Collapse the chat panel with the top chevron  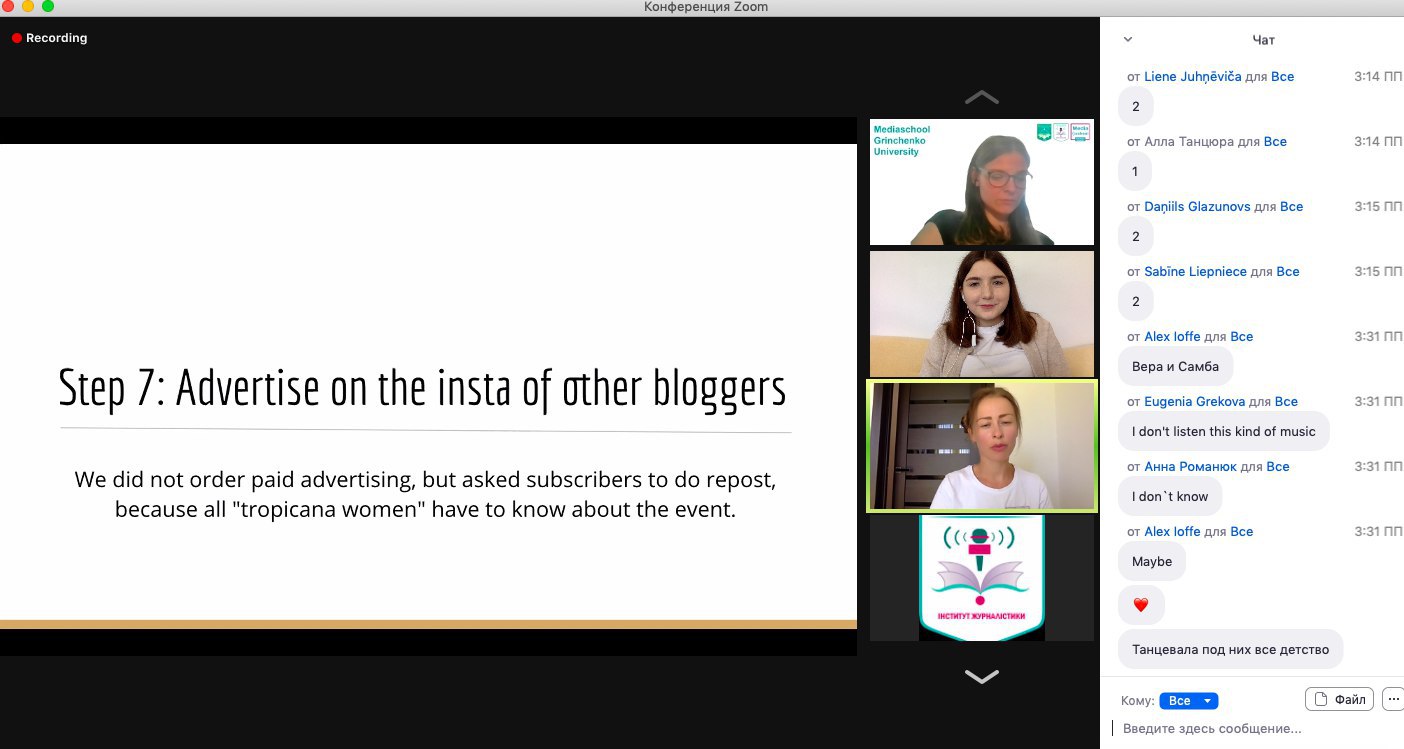pos(1128,40)
